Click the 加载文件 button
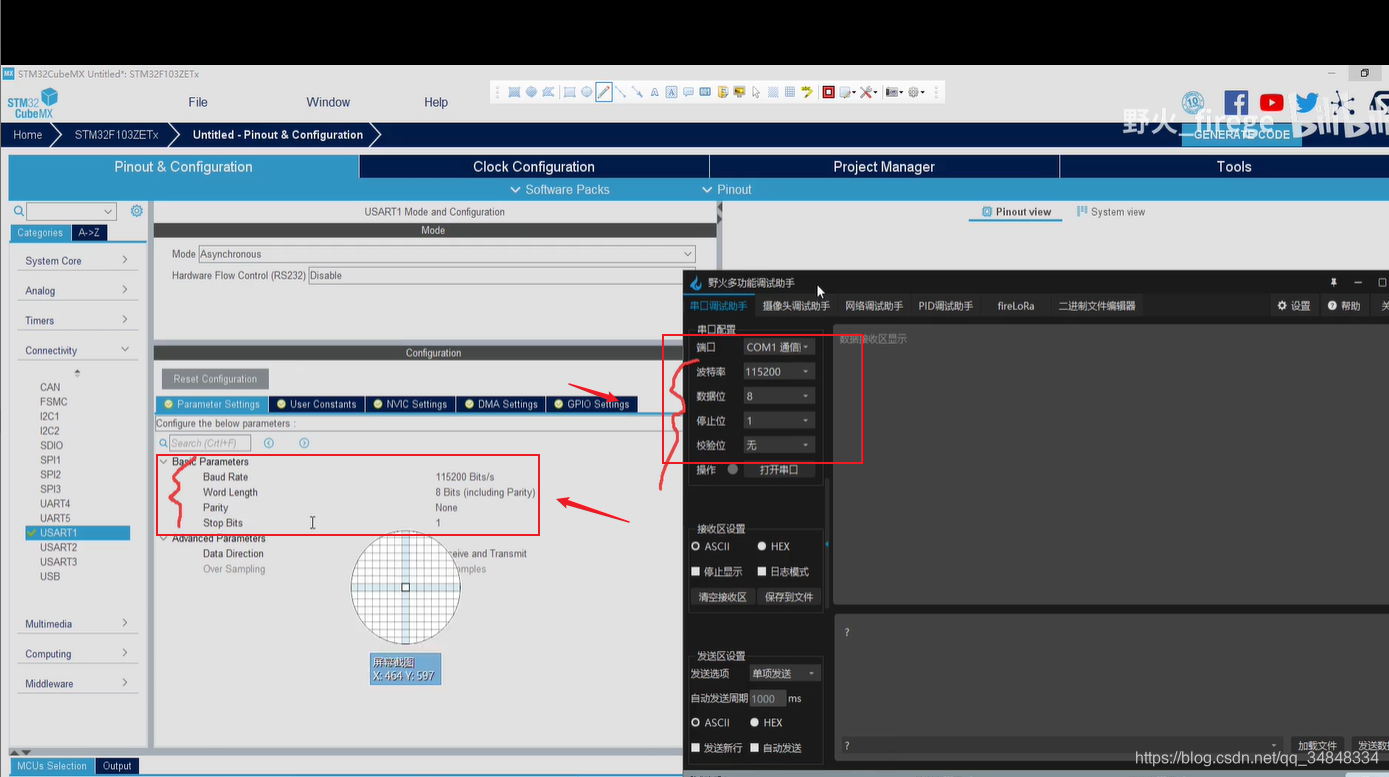Screen dimensions: 1389x777 click(1317, 746)
